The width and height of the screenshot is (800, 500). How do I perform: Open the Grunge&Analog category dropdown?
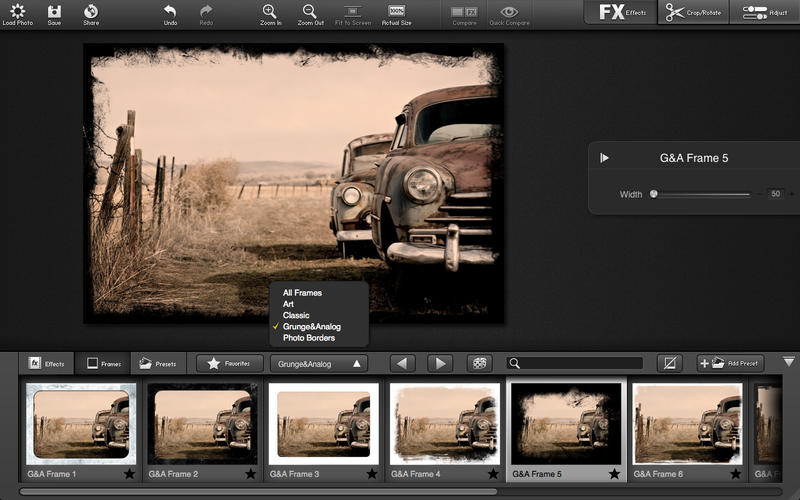point(320,364)
